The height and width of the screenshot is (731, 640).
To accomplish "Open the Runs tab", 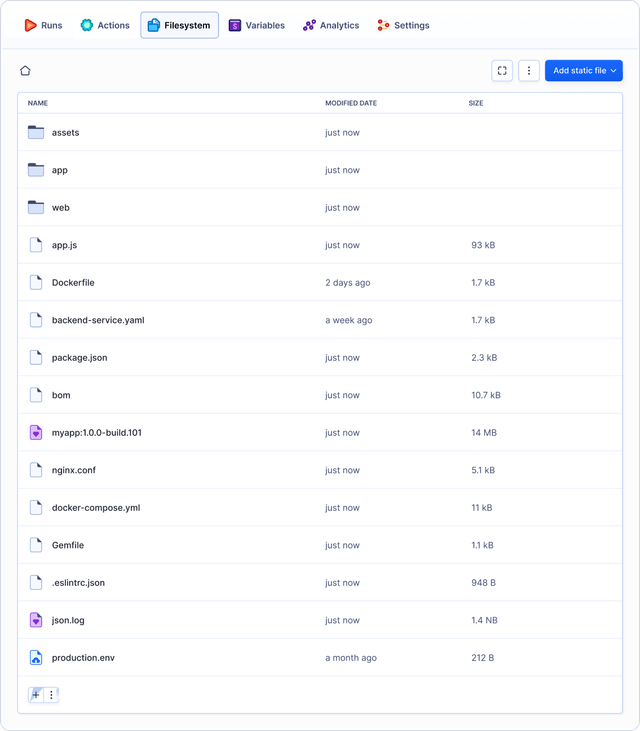I will point(43,25).
